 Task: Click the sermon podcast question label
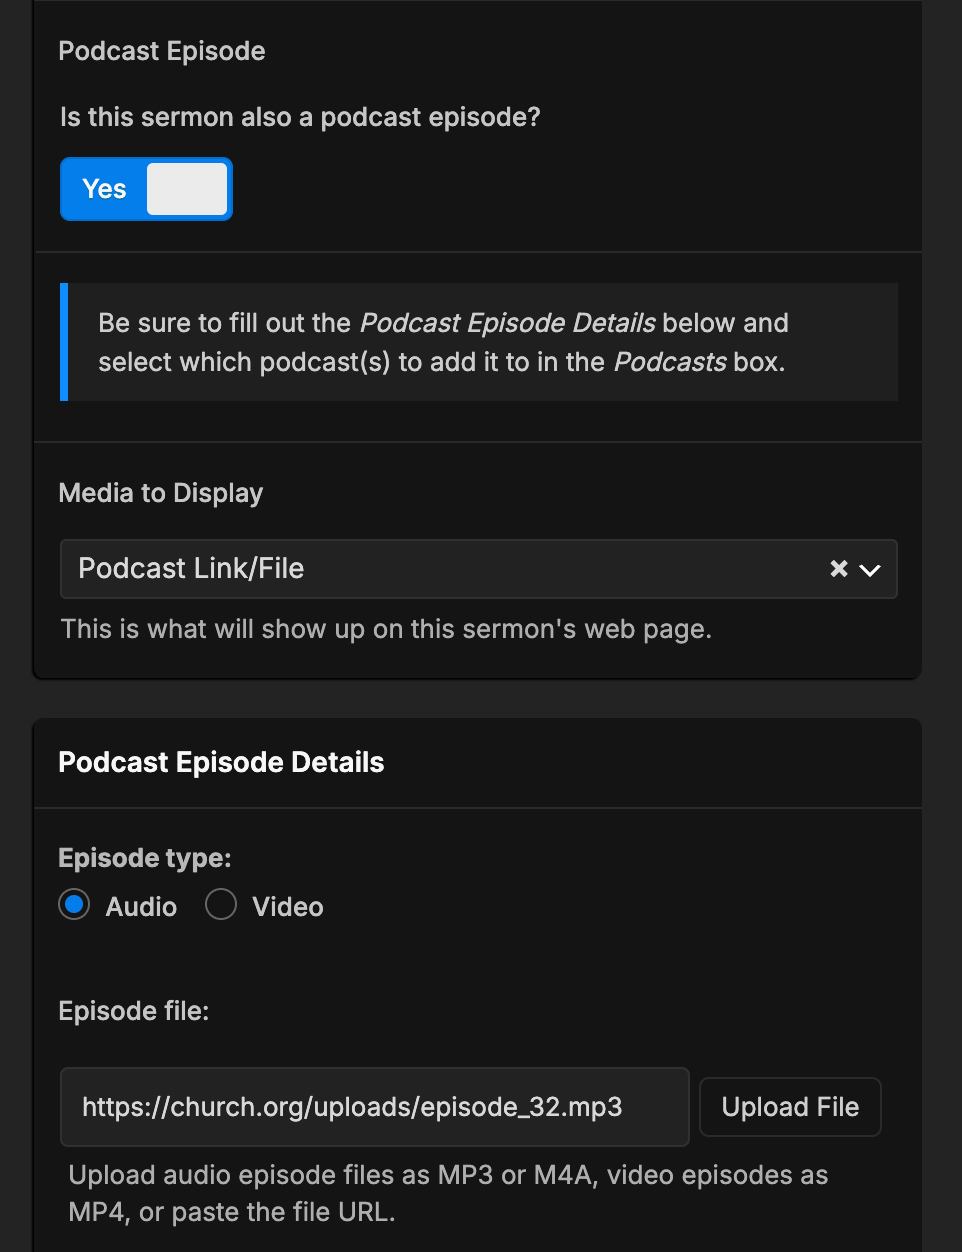300,117
